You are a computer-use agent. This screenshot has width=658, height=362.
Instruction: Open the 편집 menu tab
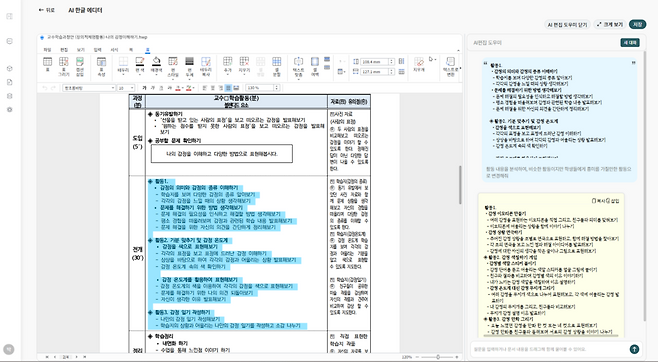(x=64, y=50)
